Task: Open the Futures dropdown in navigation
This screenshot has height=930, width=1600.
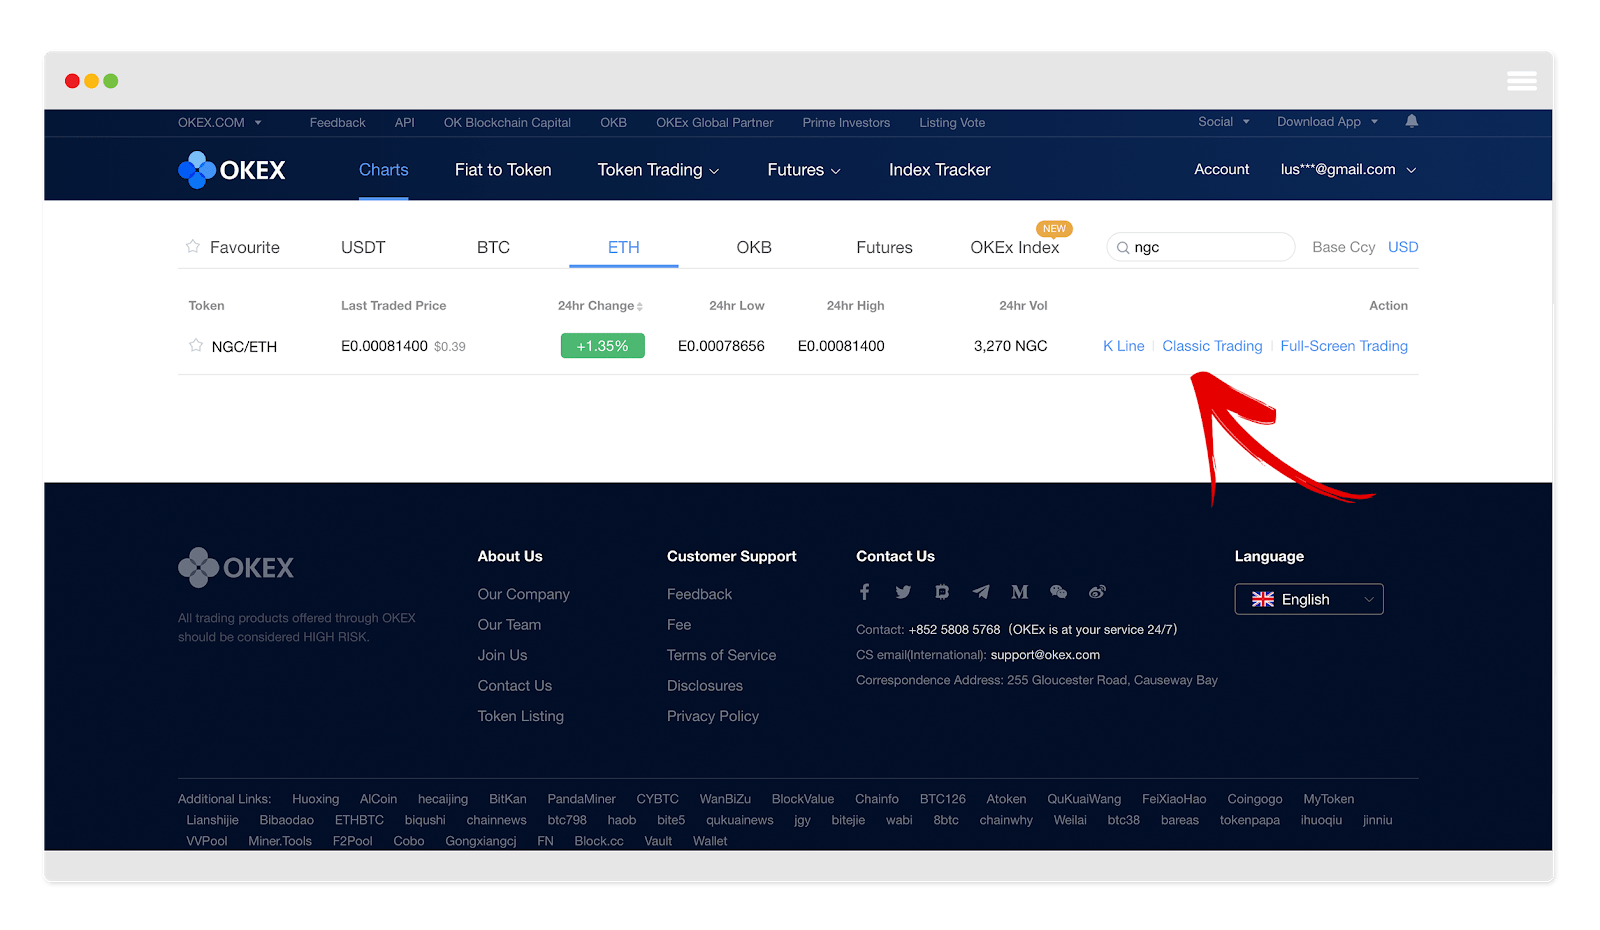Action: 804,170
